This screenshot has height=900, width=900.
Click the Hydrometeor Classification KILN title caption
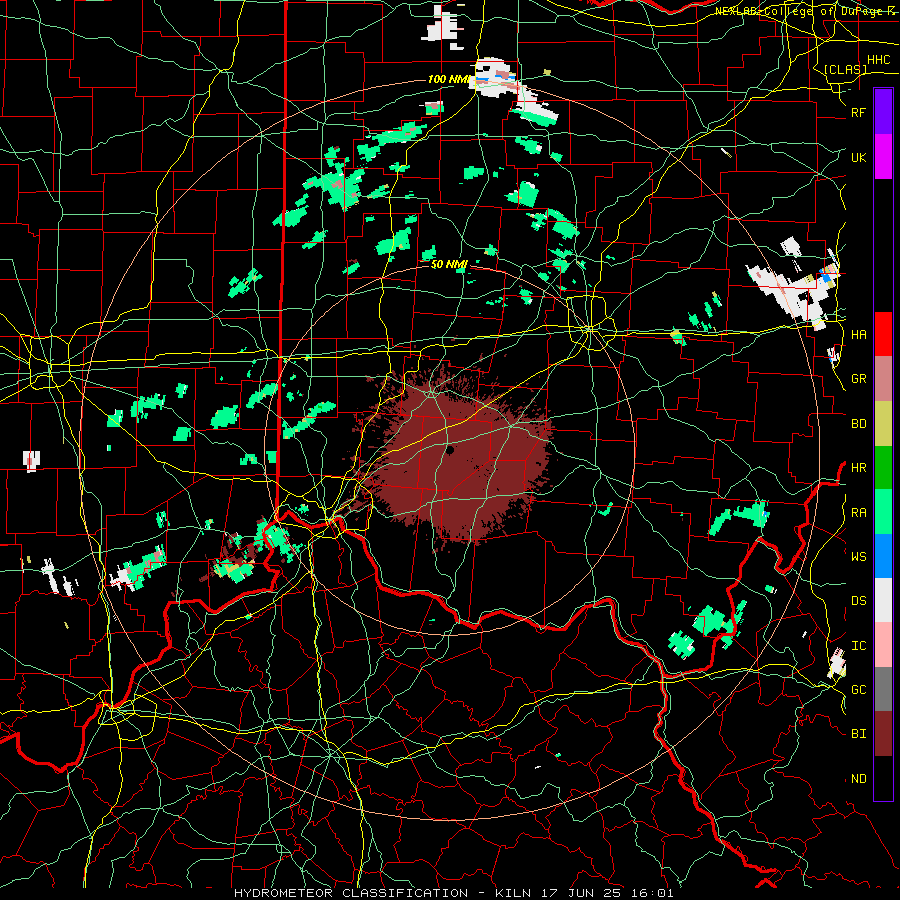coord(453,893)
